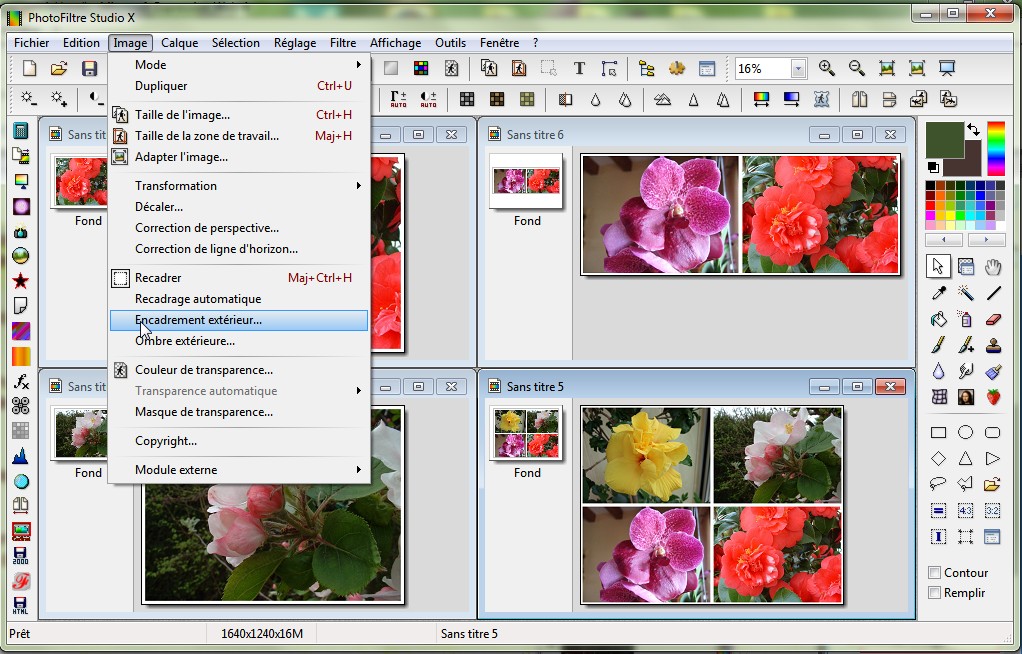Click the HTML save icon in left sidebar
This screenshot has width=1022, height=654.
pos(21,605)
